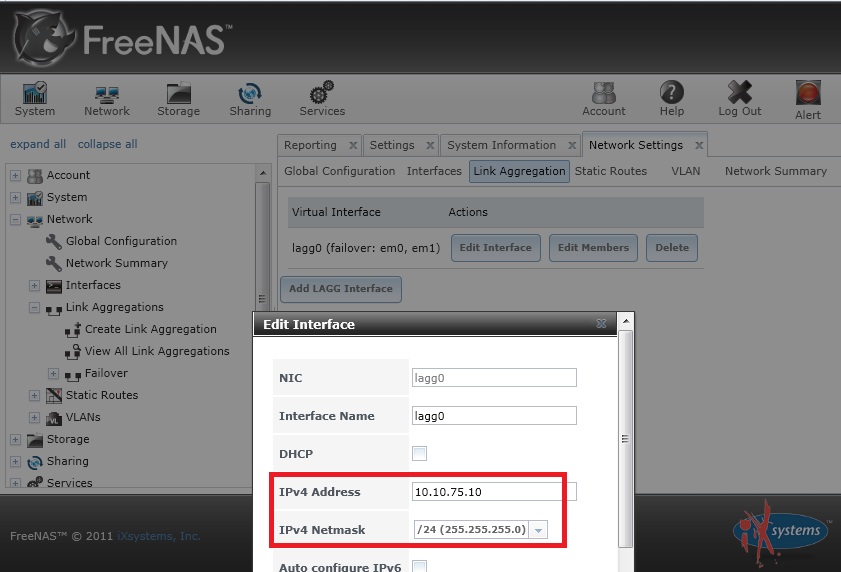Image resolution: width=841 pixels, height=572 pixels.
Task: Expand the Interfaces tree node
Action: click(x=34, y=285)
